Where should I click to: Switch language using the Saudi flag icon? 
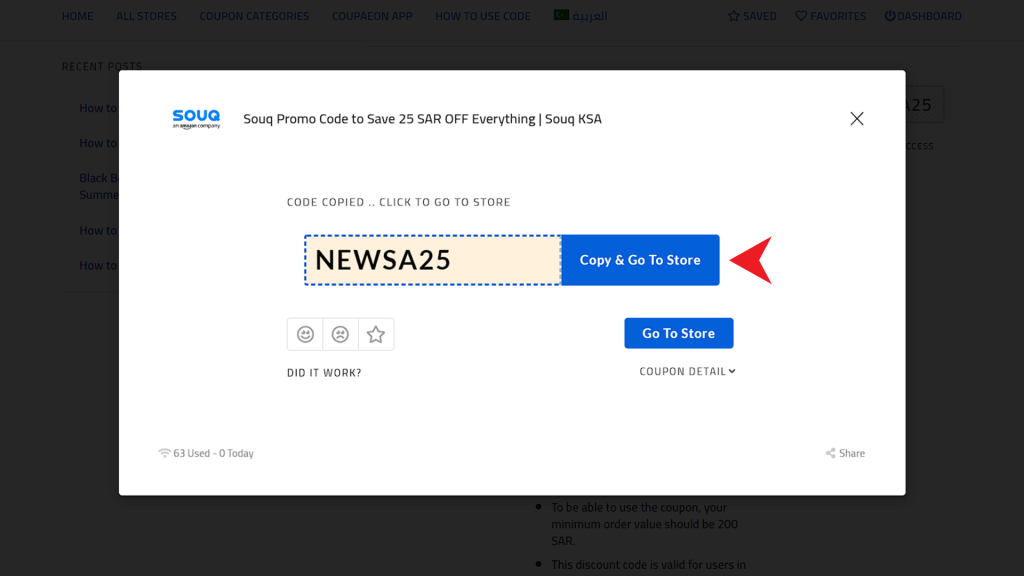pyautogui.click(x=560, y=15)
